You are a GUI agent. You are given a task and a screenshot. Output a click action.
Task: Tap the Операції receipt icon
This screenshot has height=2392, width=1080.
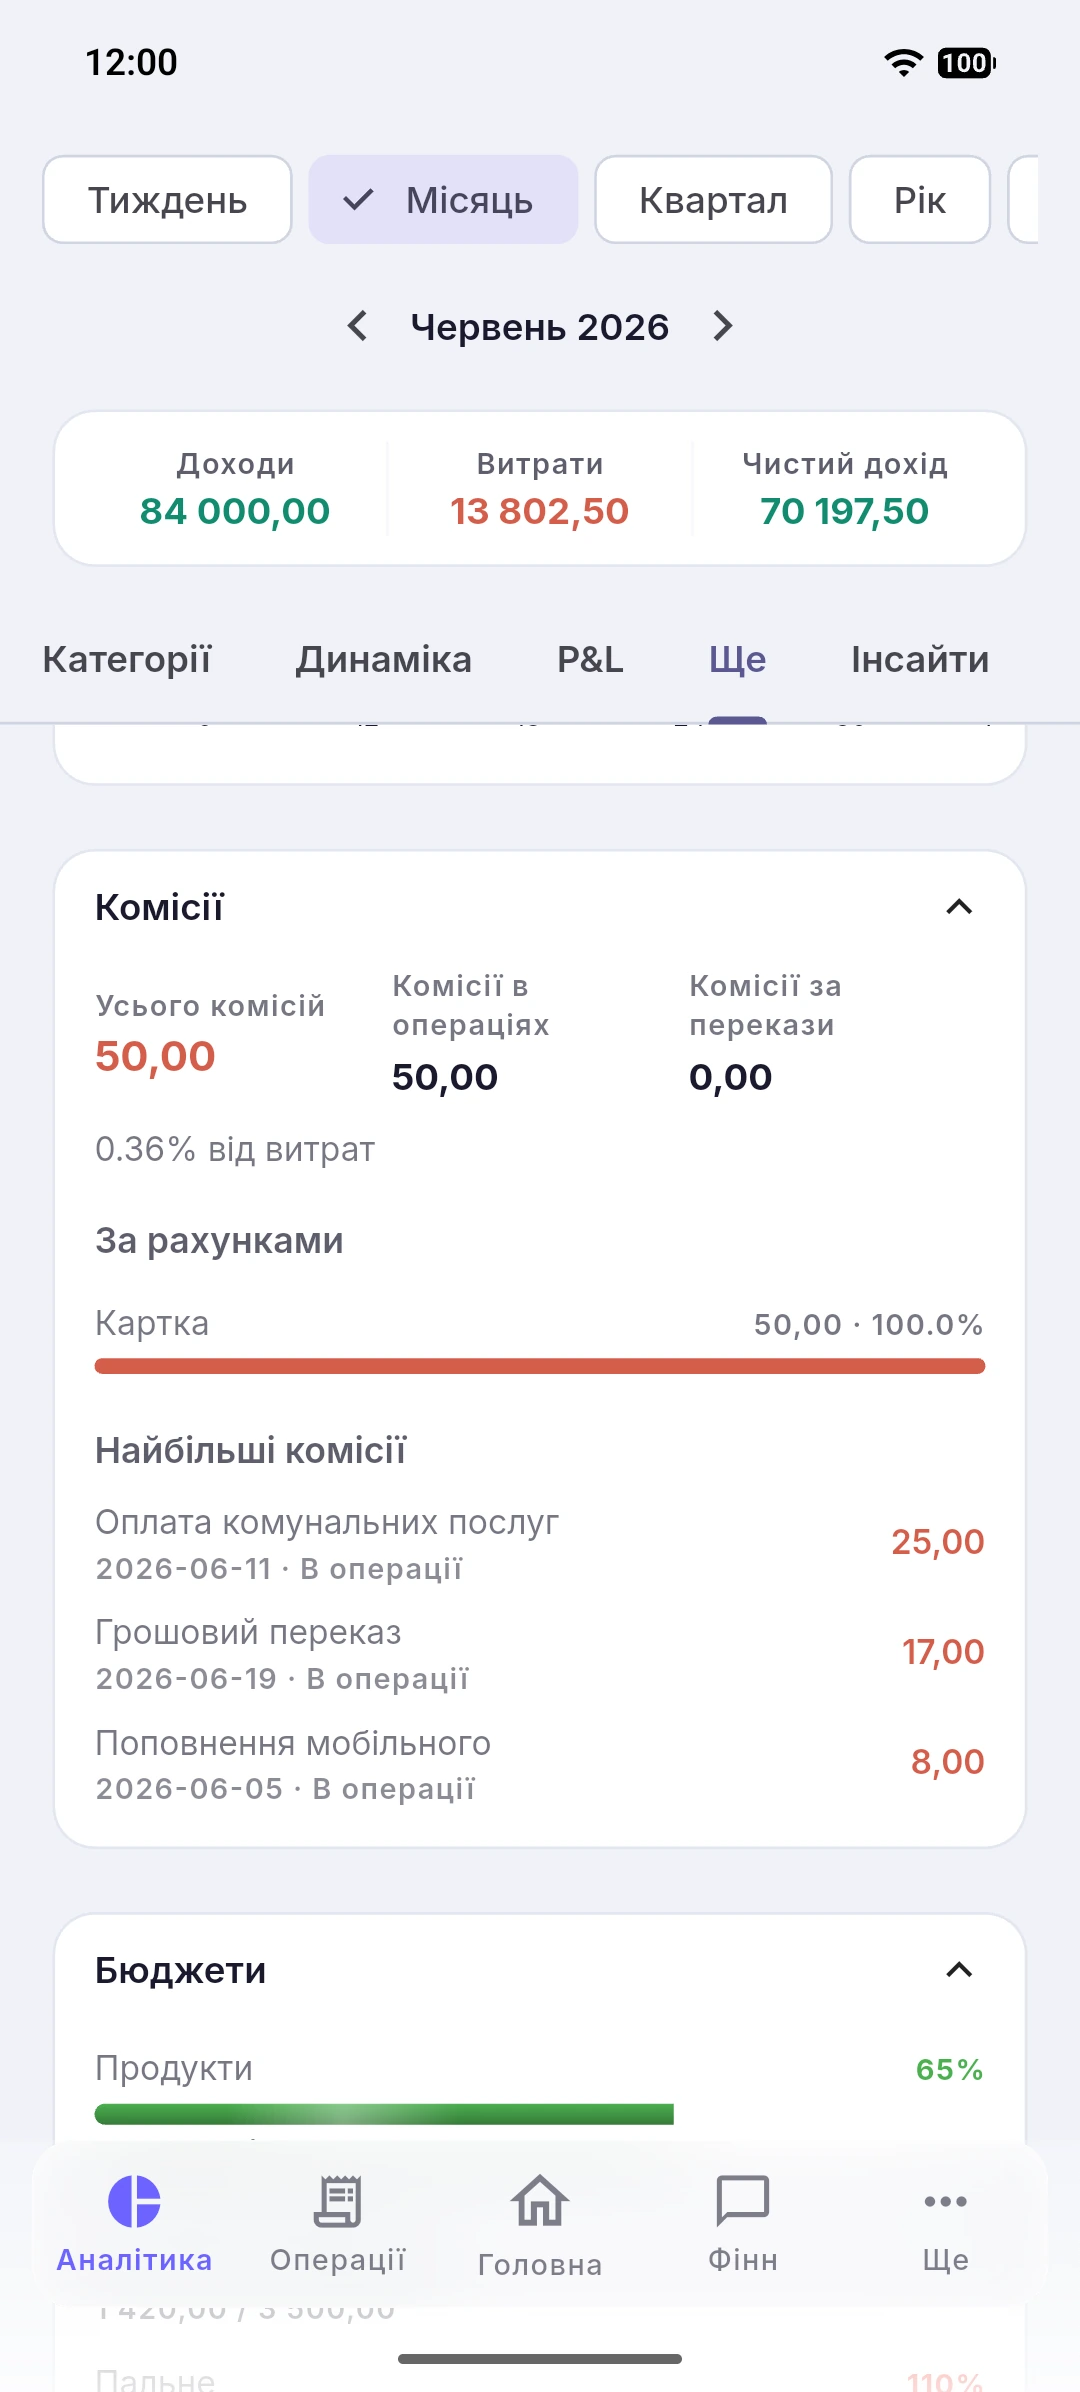(338, 2201)
